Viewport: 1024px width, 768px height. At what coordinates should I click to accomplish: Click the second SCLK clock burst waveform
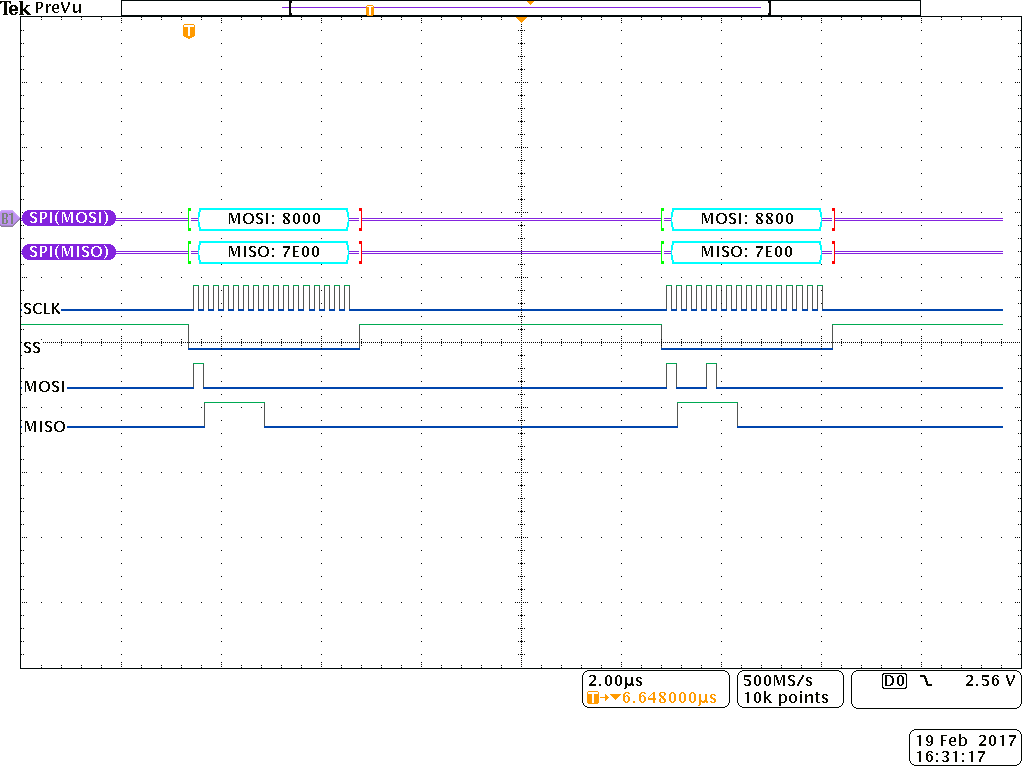[x=744, y=297]
